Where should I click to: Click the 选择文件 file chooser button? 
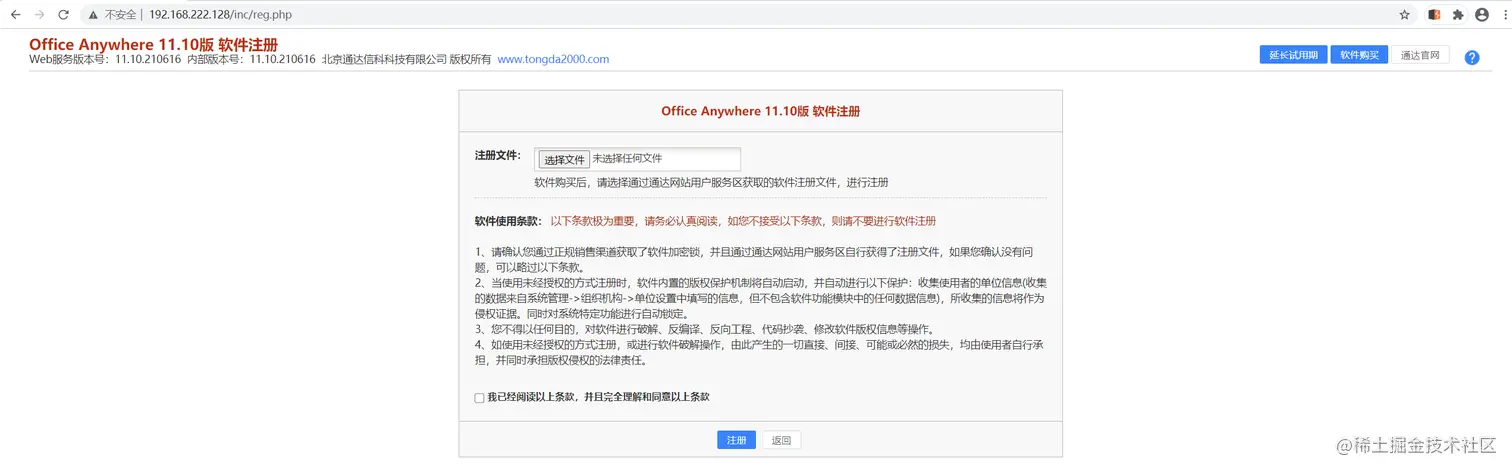coord(564,160)
